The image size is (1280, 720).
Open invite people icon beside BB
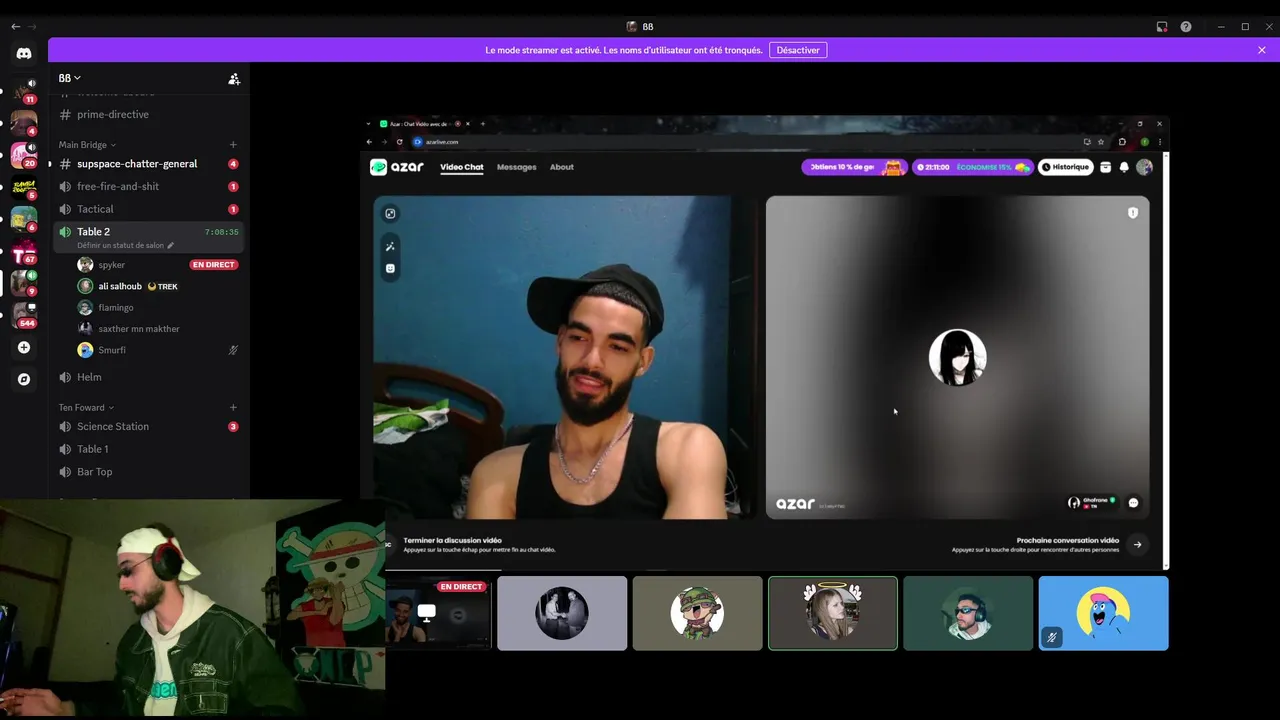click(234, 78)
